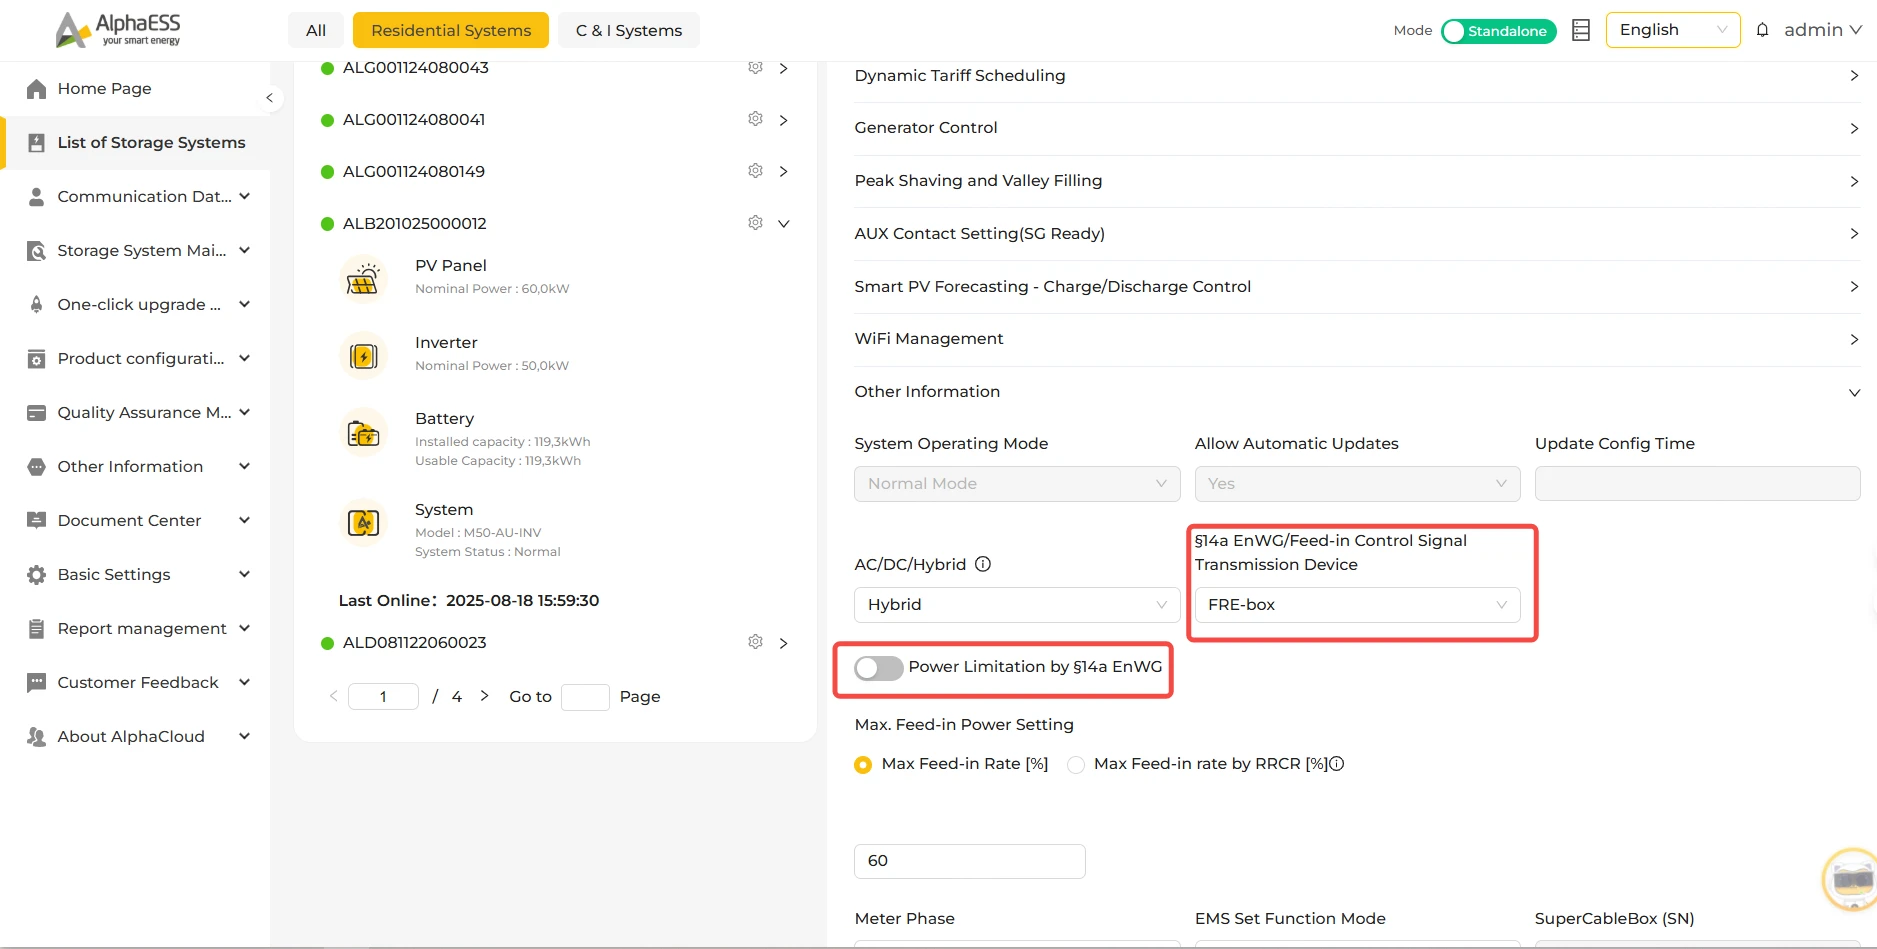This screenshot has height=949, width=1877.
Task: Open the Hybrid dropdown
Action: [x=1017, y=605]
